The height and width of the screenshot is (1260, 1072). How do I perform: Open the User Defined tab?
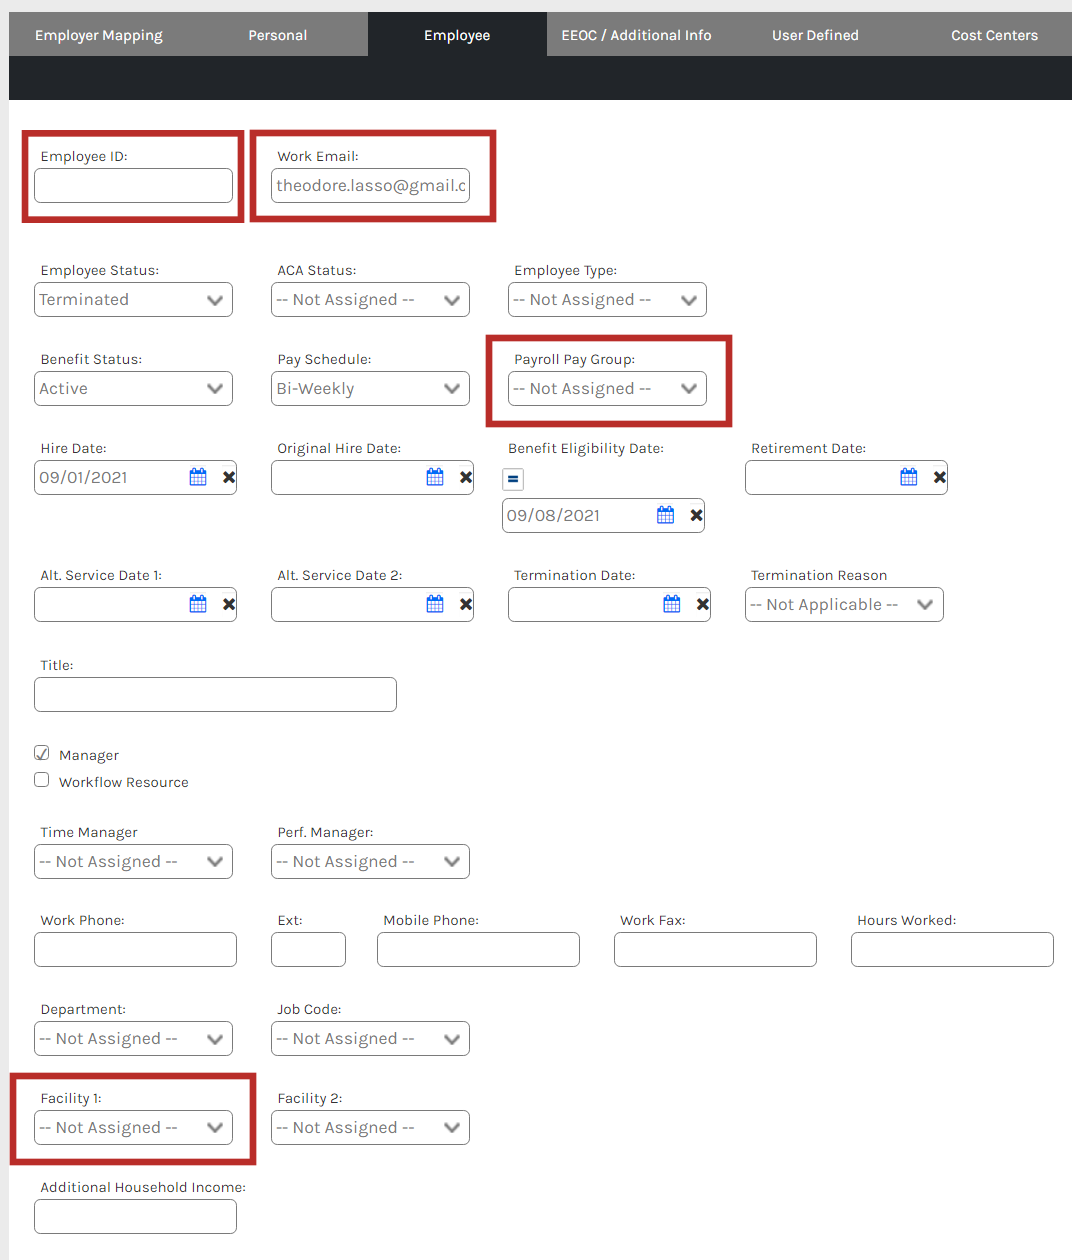pos(815,35)
